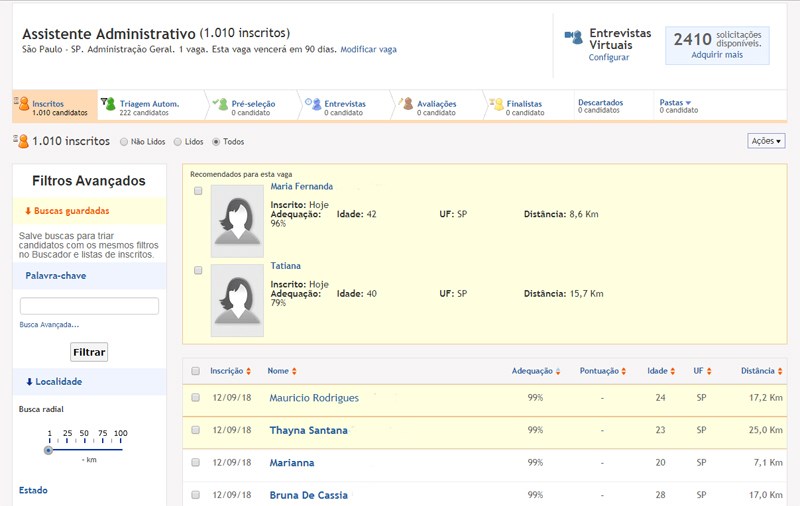Check the box for Marianna
800x506 pixels.
tap(195, 462)
